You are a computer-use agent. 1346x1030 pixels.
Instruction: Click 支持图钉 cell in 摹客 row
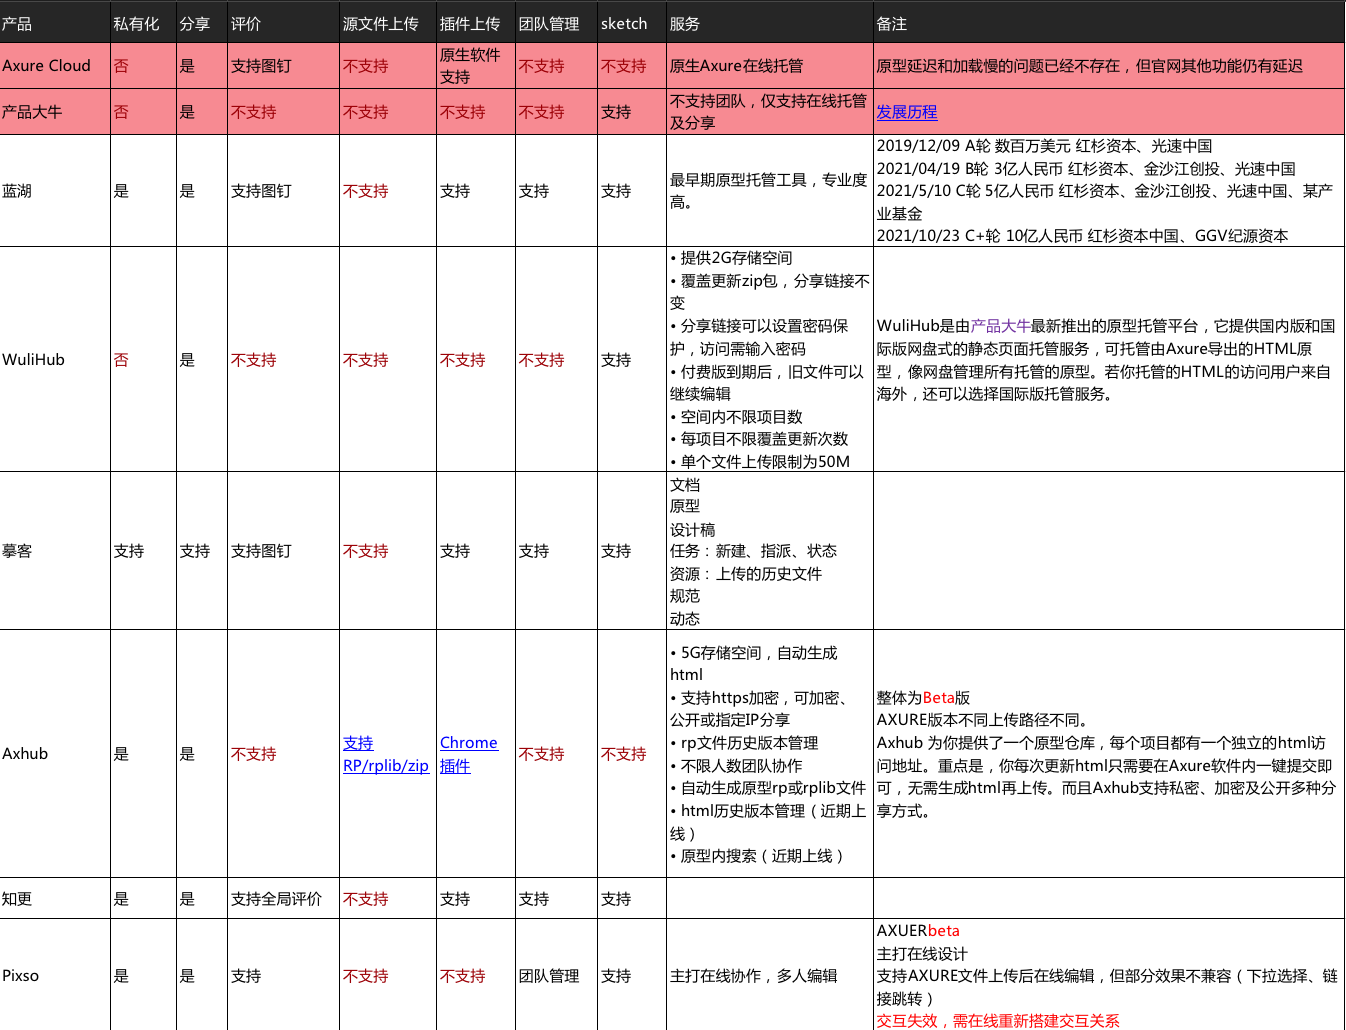(283, 551)
